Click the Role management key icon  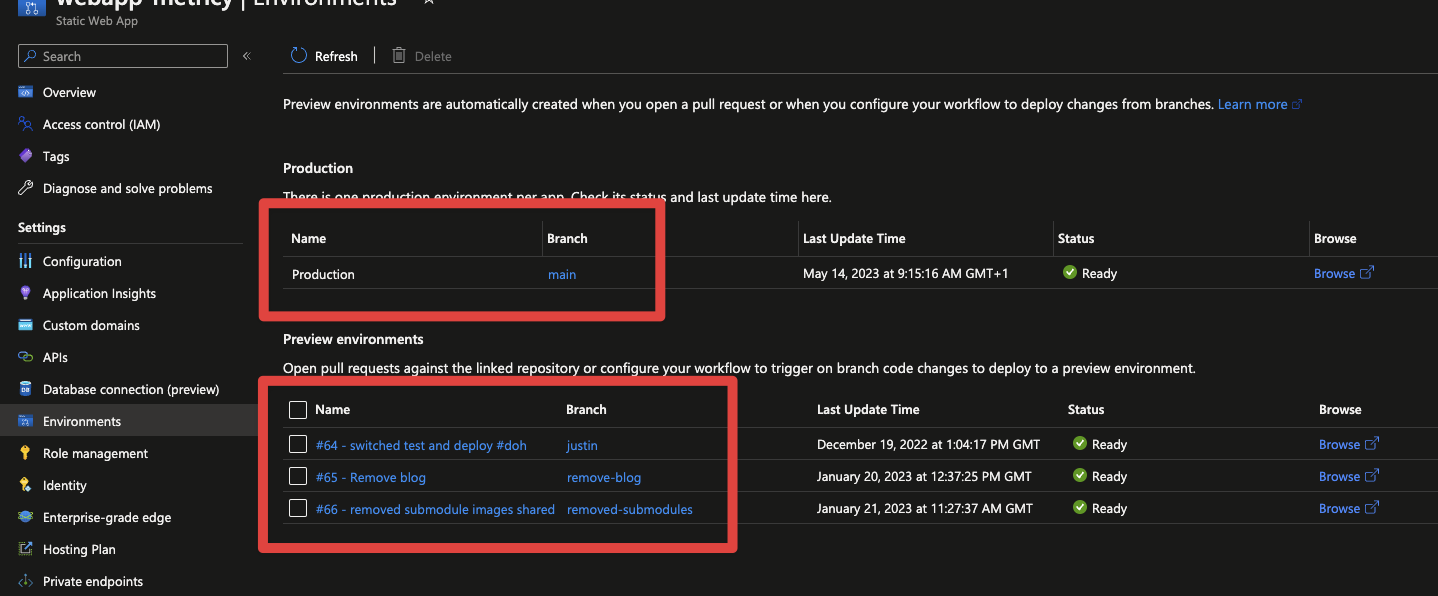(26, 453)
